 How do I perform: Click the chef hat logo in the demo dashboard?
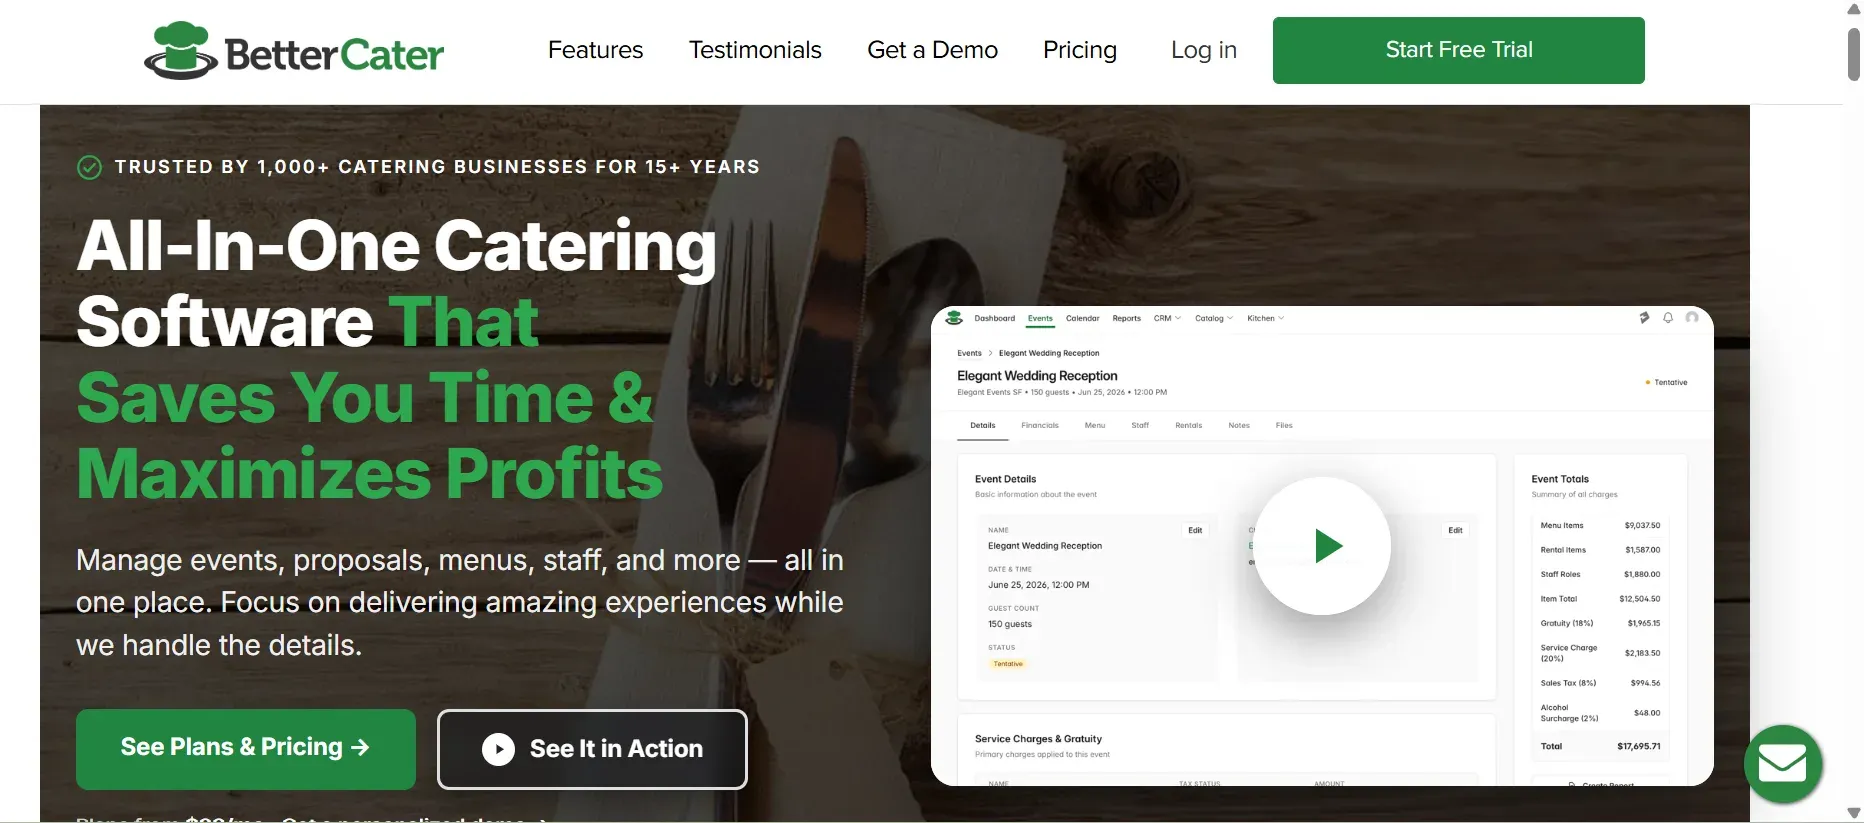(x=954, y=318)
